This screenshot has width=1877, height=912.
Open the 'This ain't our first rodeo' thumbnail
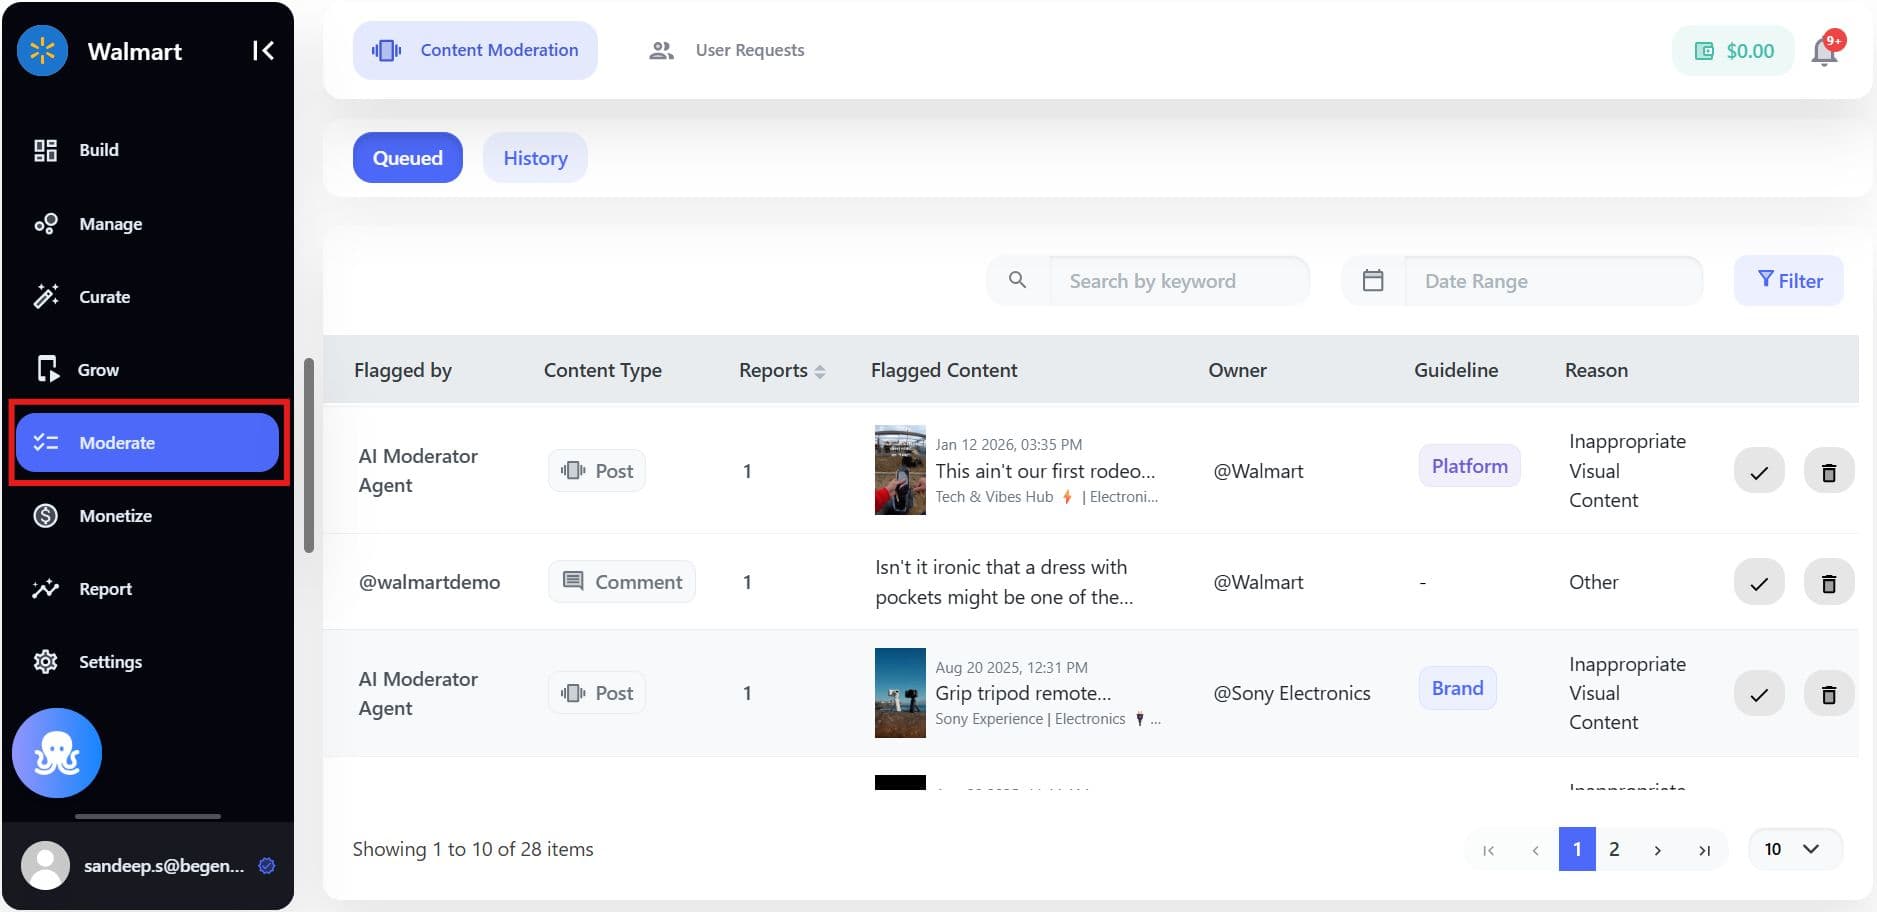coord(900,470)
